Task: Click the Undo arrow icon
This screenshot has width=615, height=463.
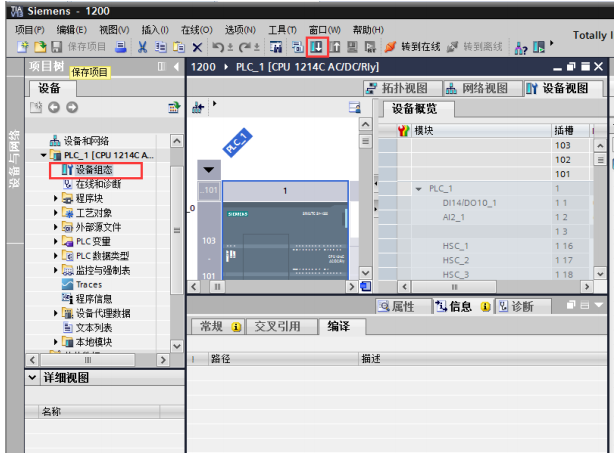Action: [x=218, y=47]
